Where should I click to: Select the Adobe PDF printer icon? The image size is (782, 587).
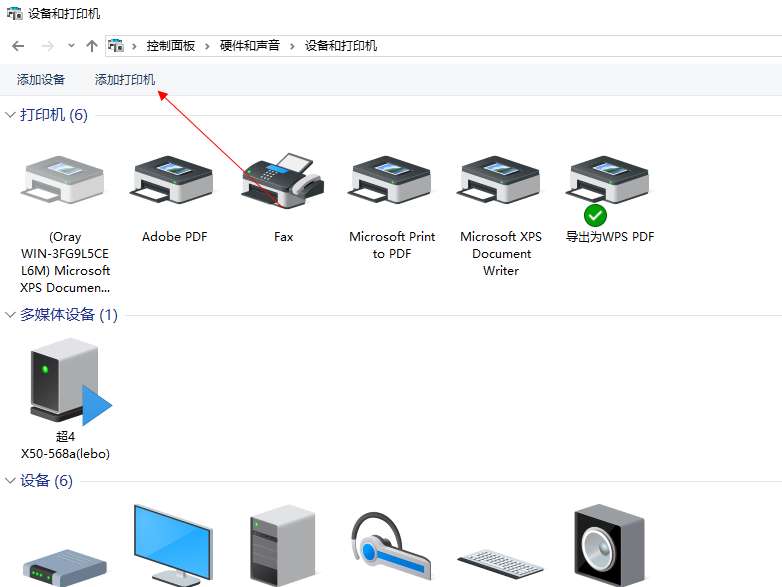click(174, 183)
